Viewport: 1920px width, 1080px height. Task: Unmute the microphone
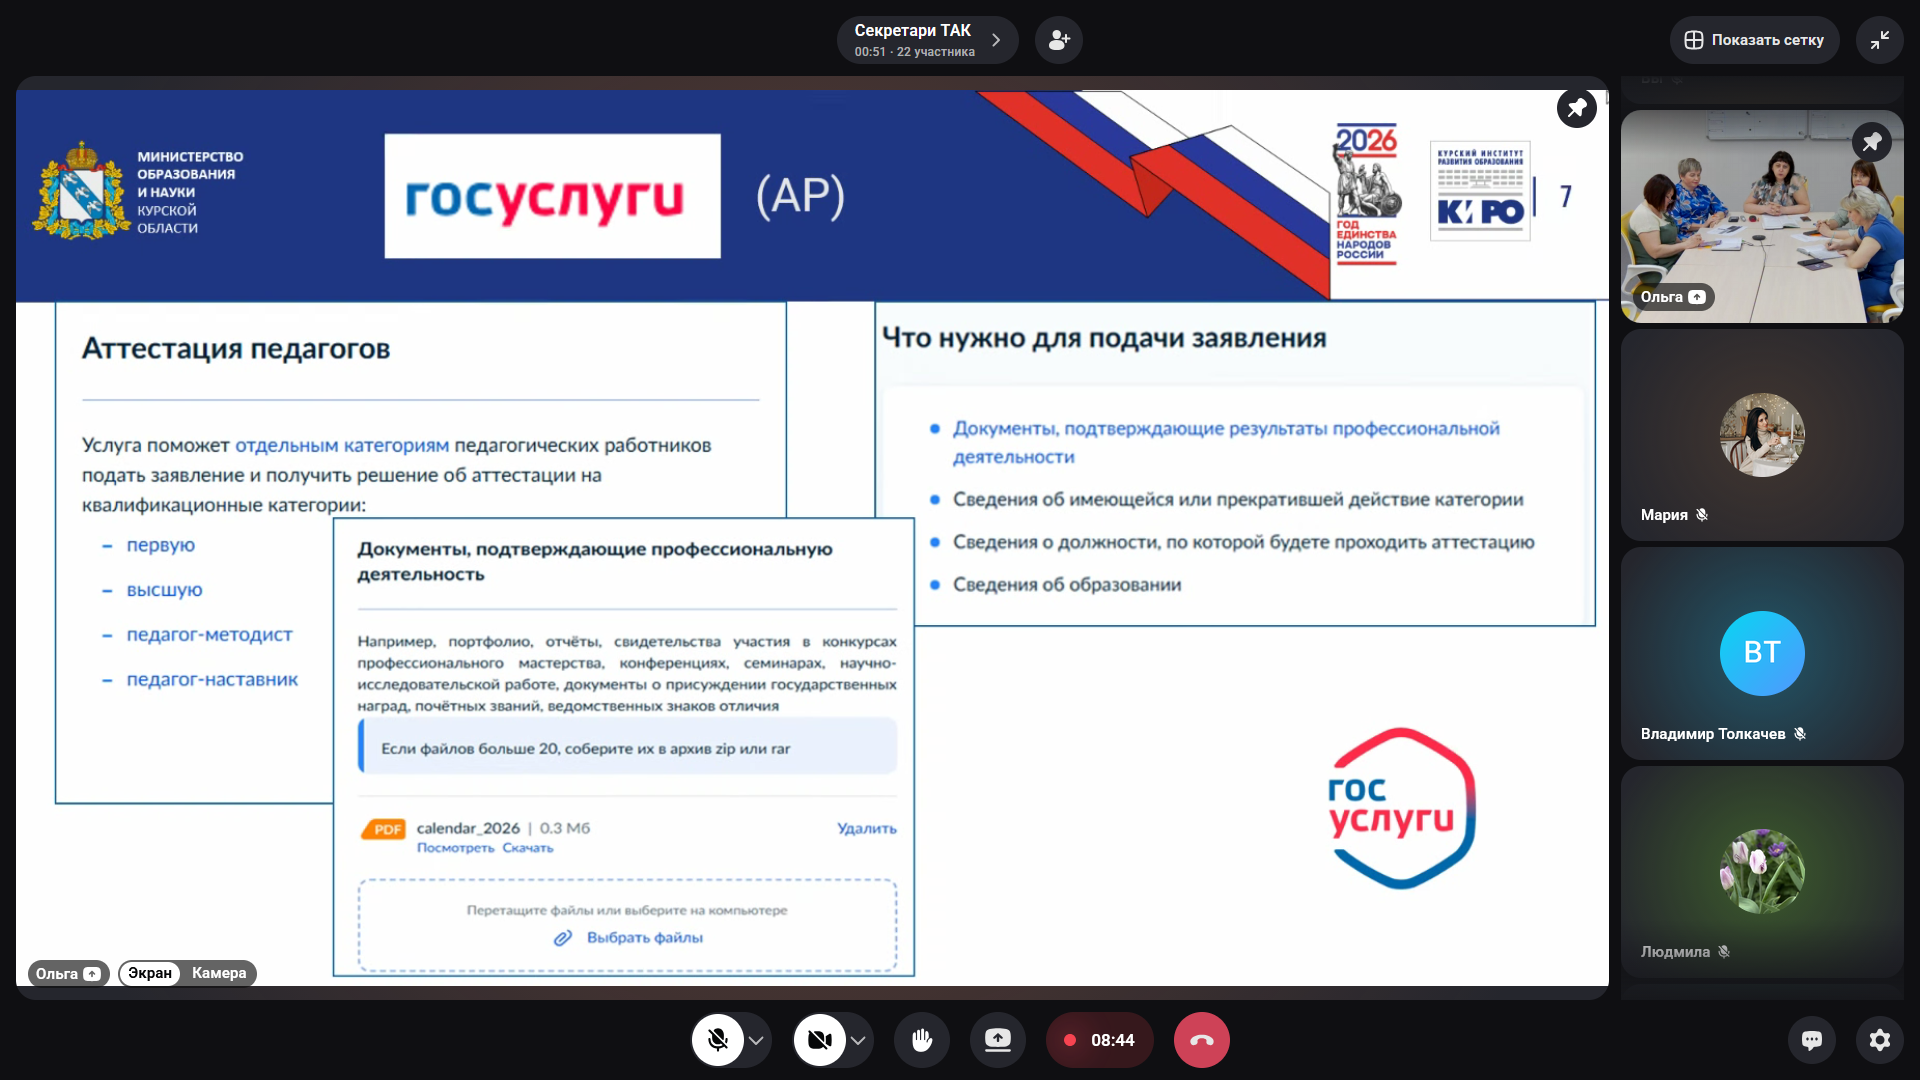click(x=718, y=1040)
